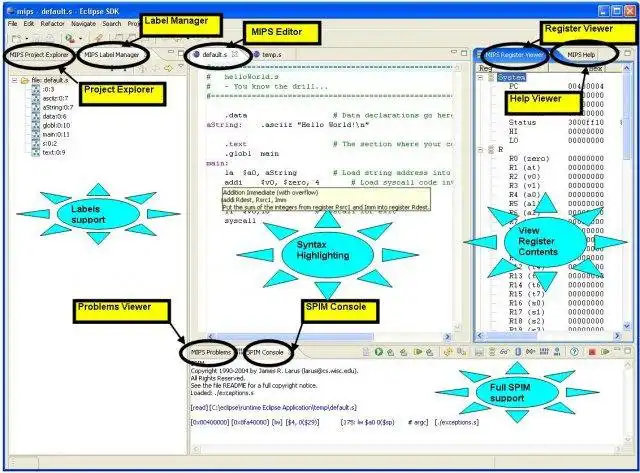This screenshot has height=473, width=640.
Task: Click the Run external tools icon in main toolbar
Action: click(x=70, y=39)
